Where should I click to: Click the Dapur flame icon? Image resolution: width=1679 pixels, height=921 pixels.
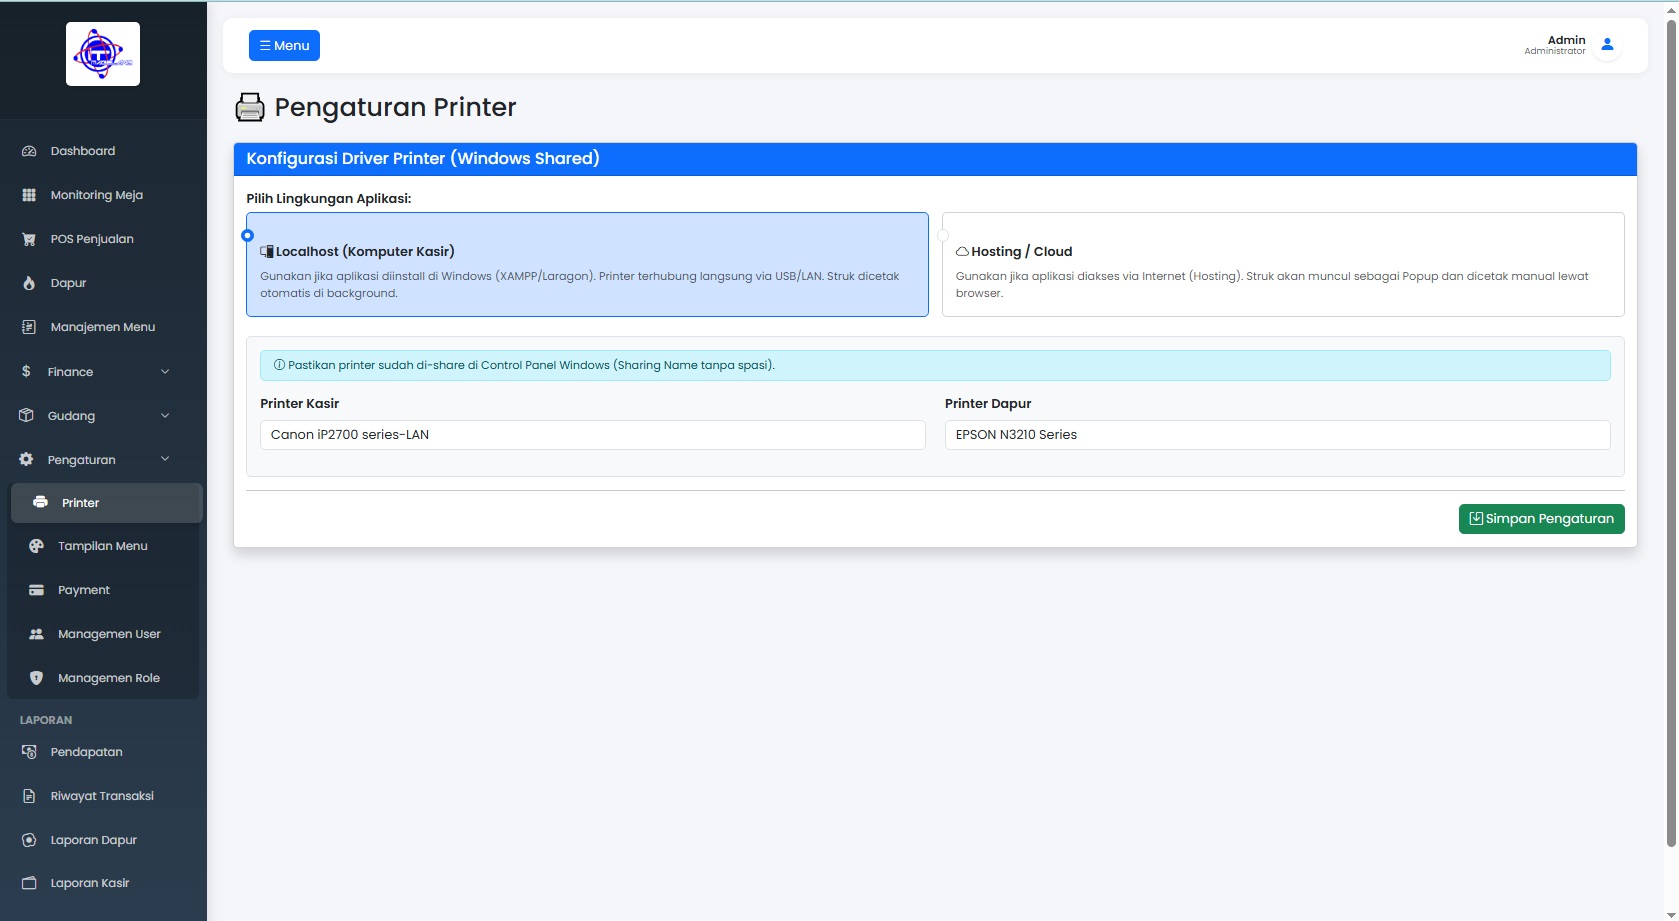tap(29, 283)
